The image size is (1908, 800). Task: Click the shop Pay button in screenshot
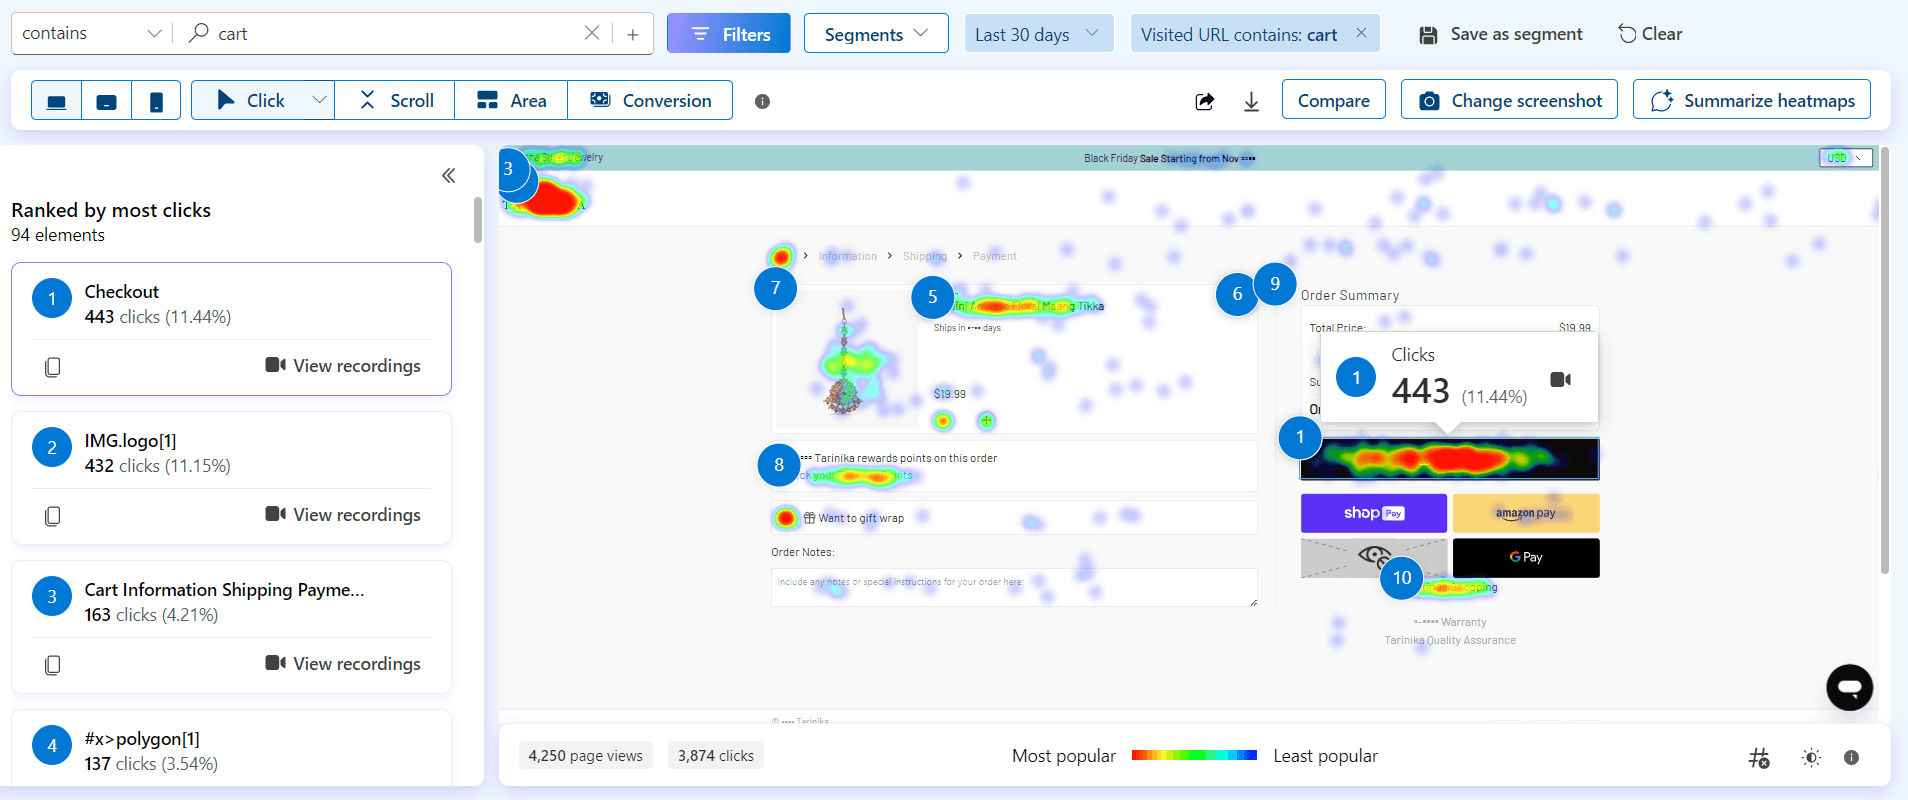pos(1373,513)
